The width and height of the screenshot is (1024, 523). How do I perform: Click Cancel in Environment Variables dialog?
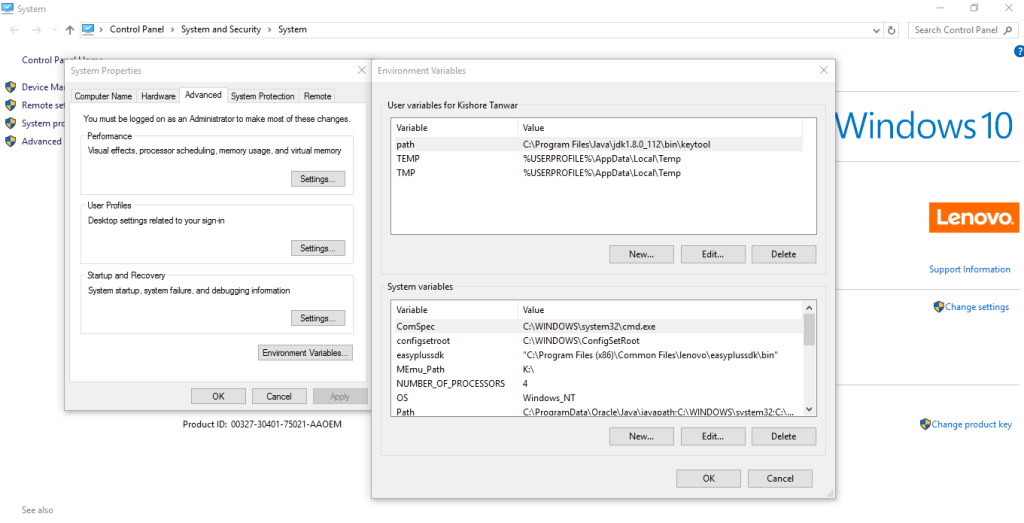pyautogui.click(x=780, y=479)
